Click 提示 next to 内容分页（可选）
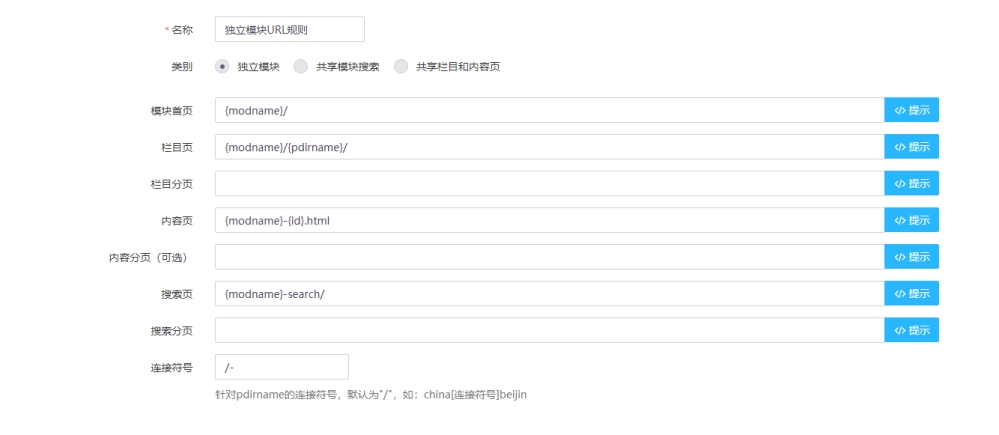The width and height of the screenshot is (999, 435). (x=911, y=257)
